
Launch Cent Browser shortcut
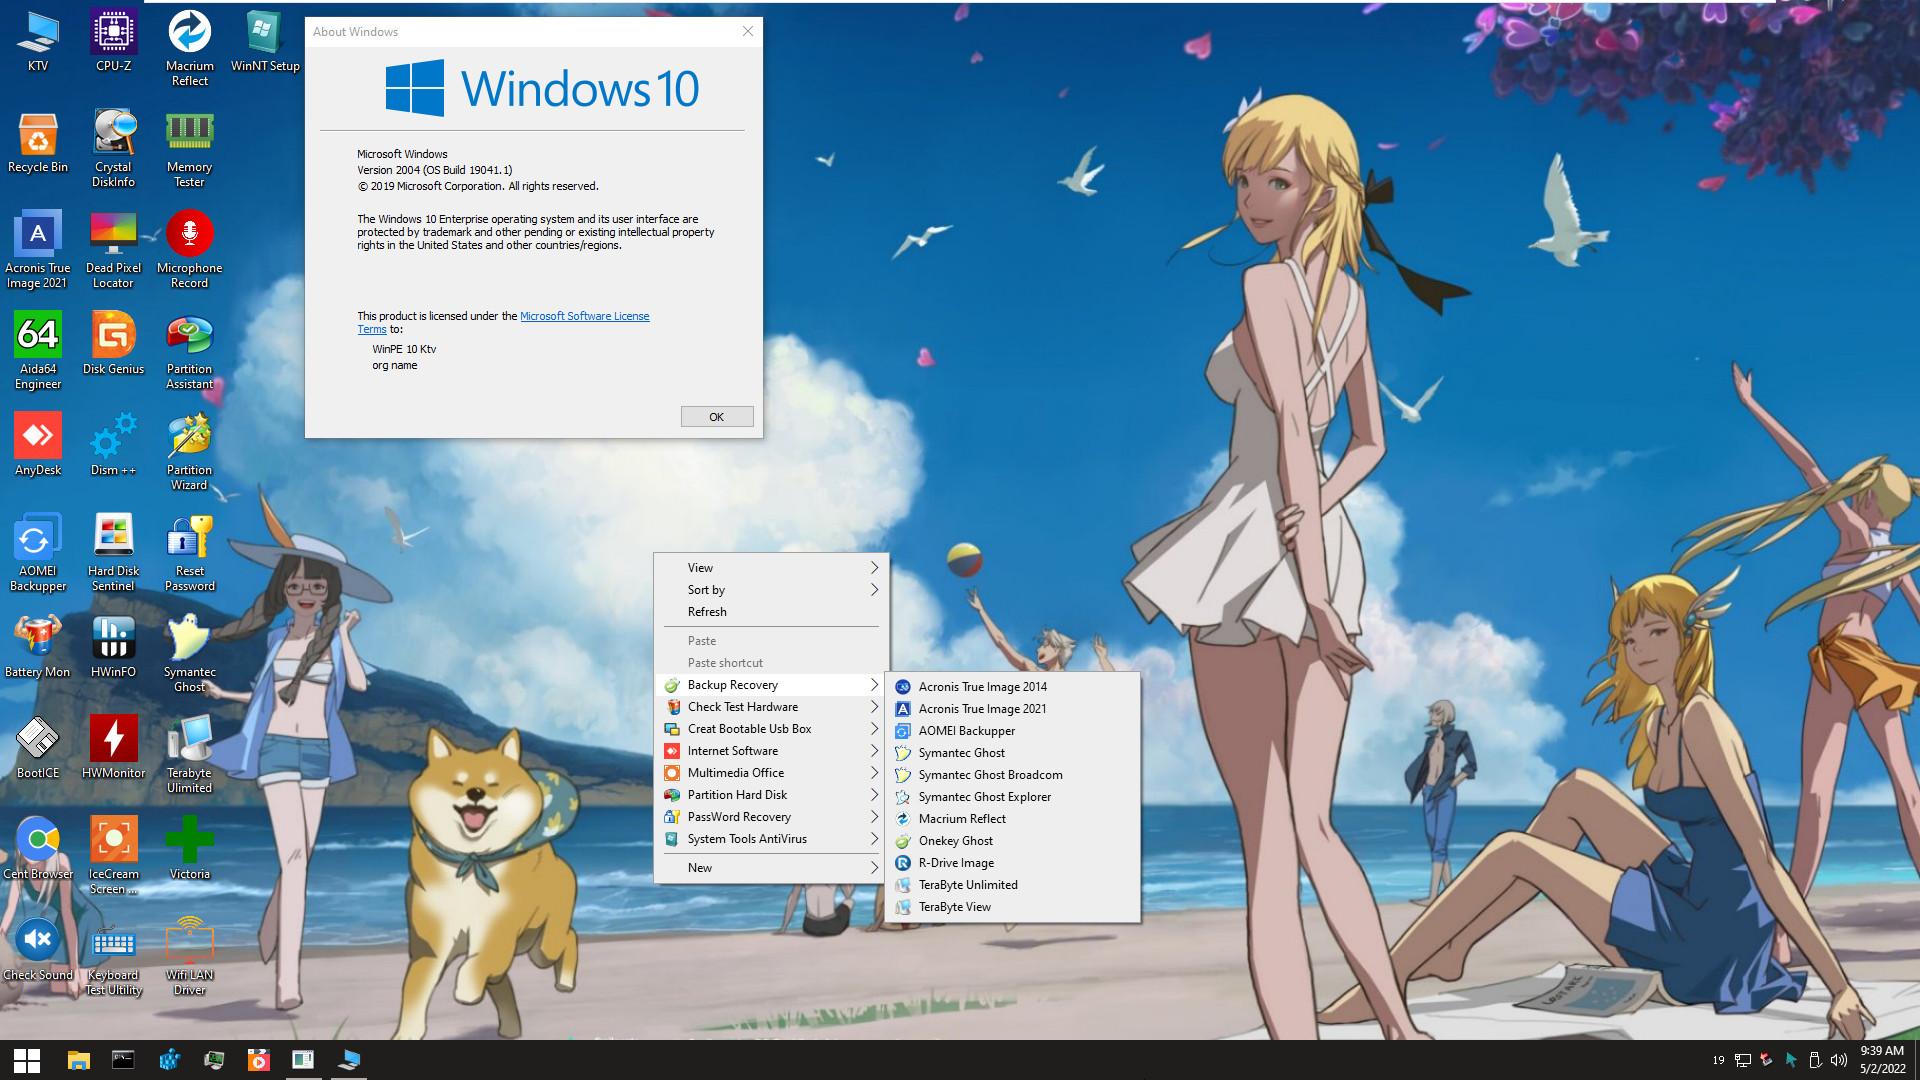pyautogui.click(x=38, y=849)
